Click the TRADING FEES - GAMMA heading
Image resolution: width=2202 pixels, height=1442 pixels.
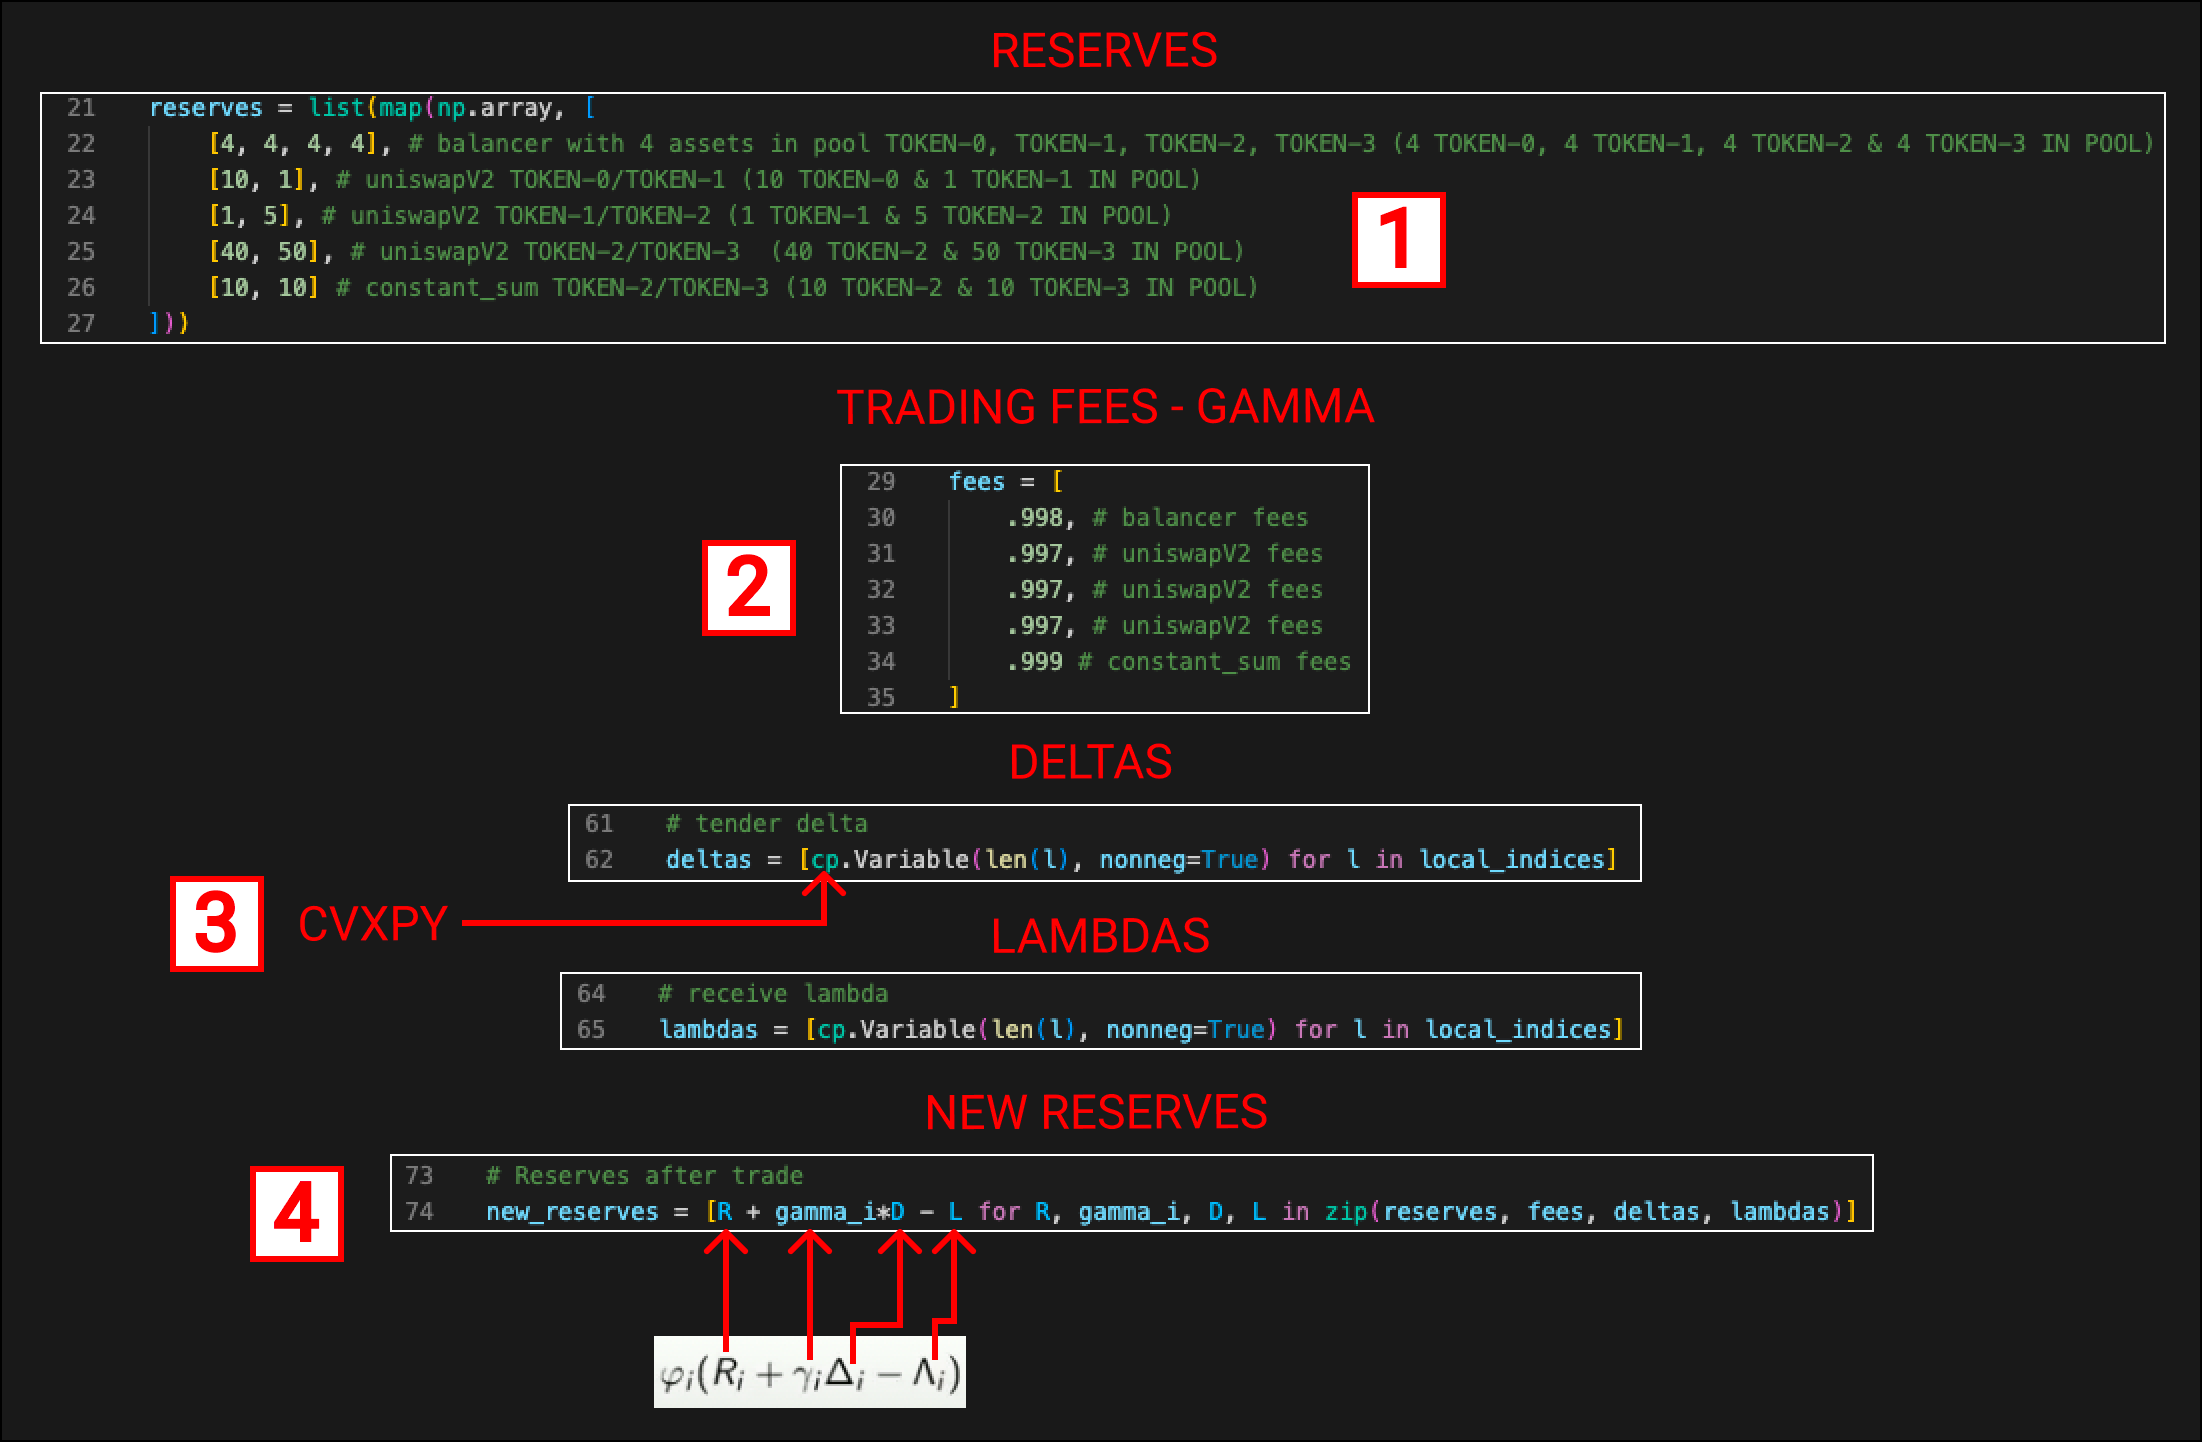pos(1106,407)
